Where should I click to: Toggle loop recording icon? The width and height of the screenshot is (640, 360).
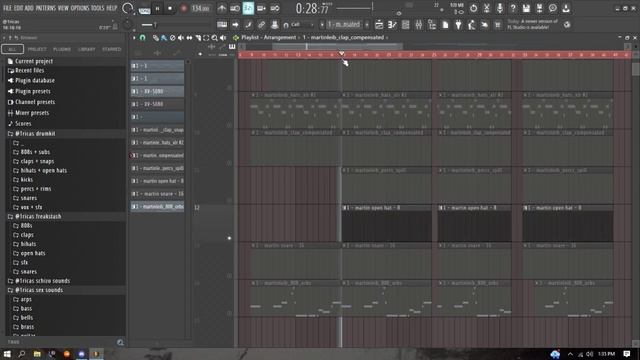point(275,8)
